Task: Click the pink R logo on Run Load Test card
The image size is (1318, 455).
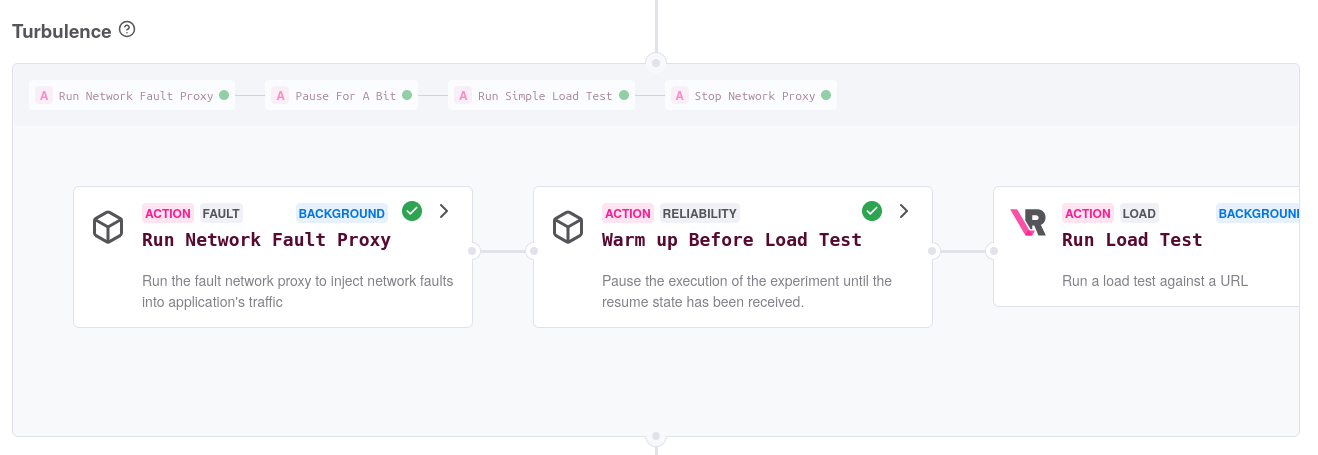Action: [x=1028, y=222]
